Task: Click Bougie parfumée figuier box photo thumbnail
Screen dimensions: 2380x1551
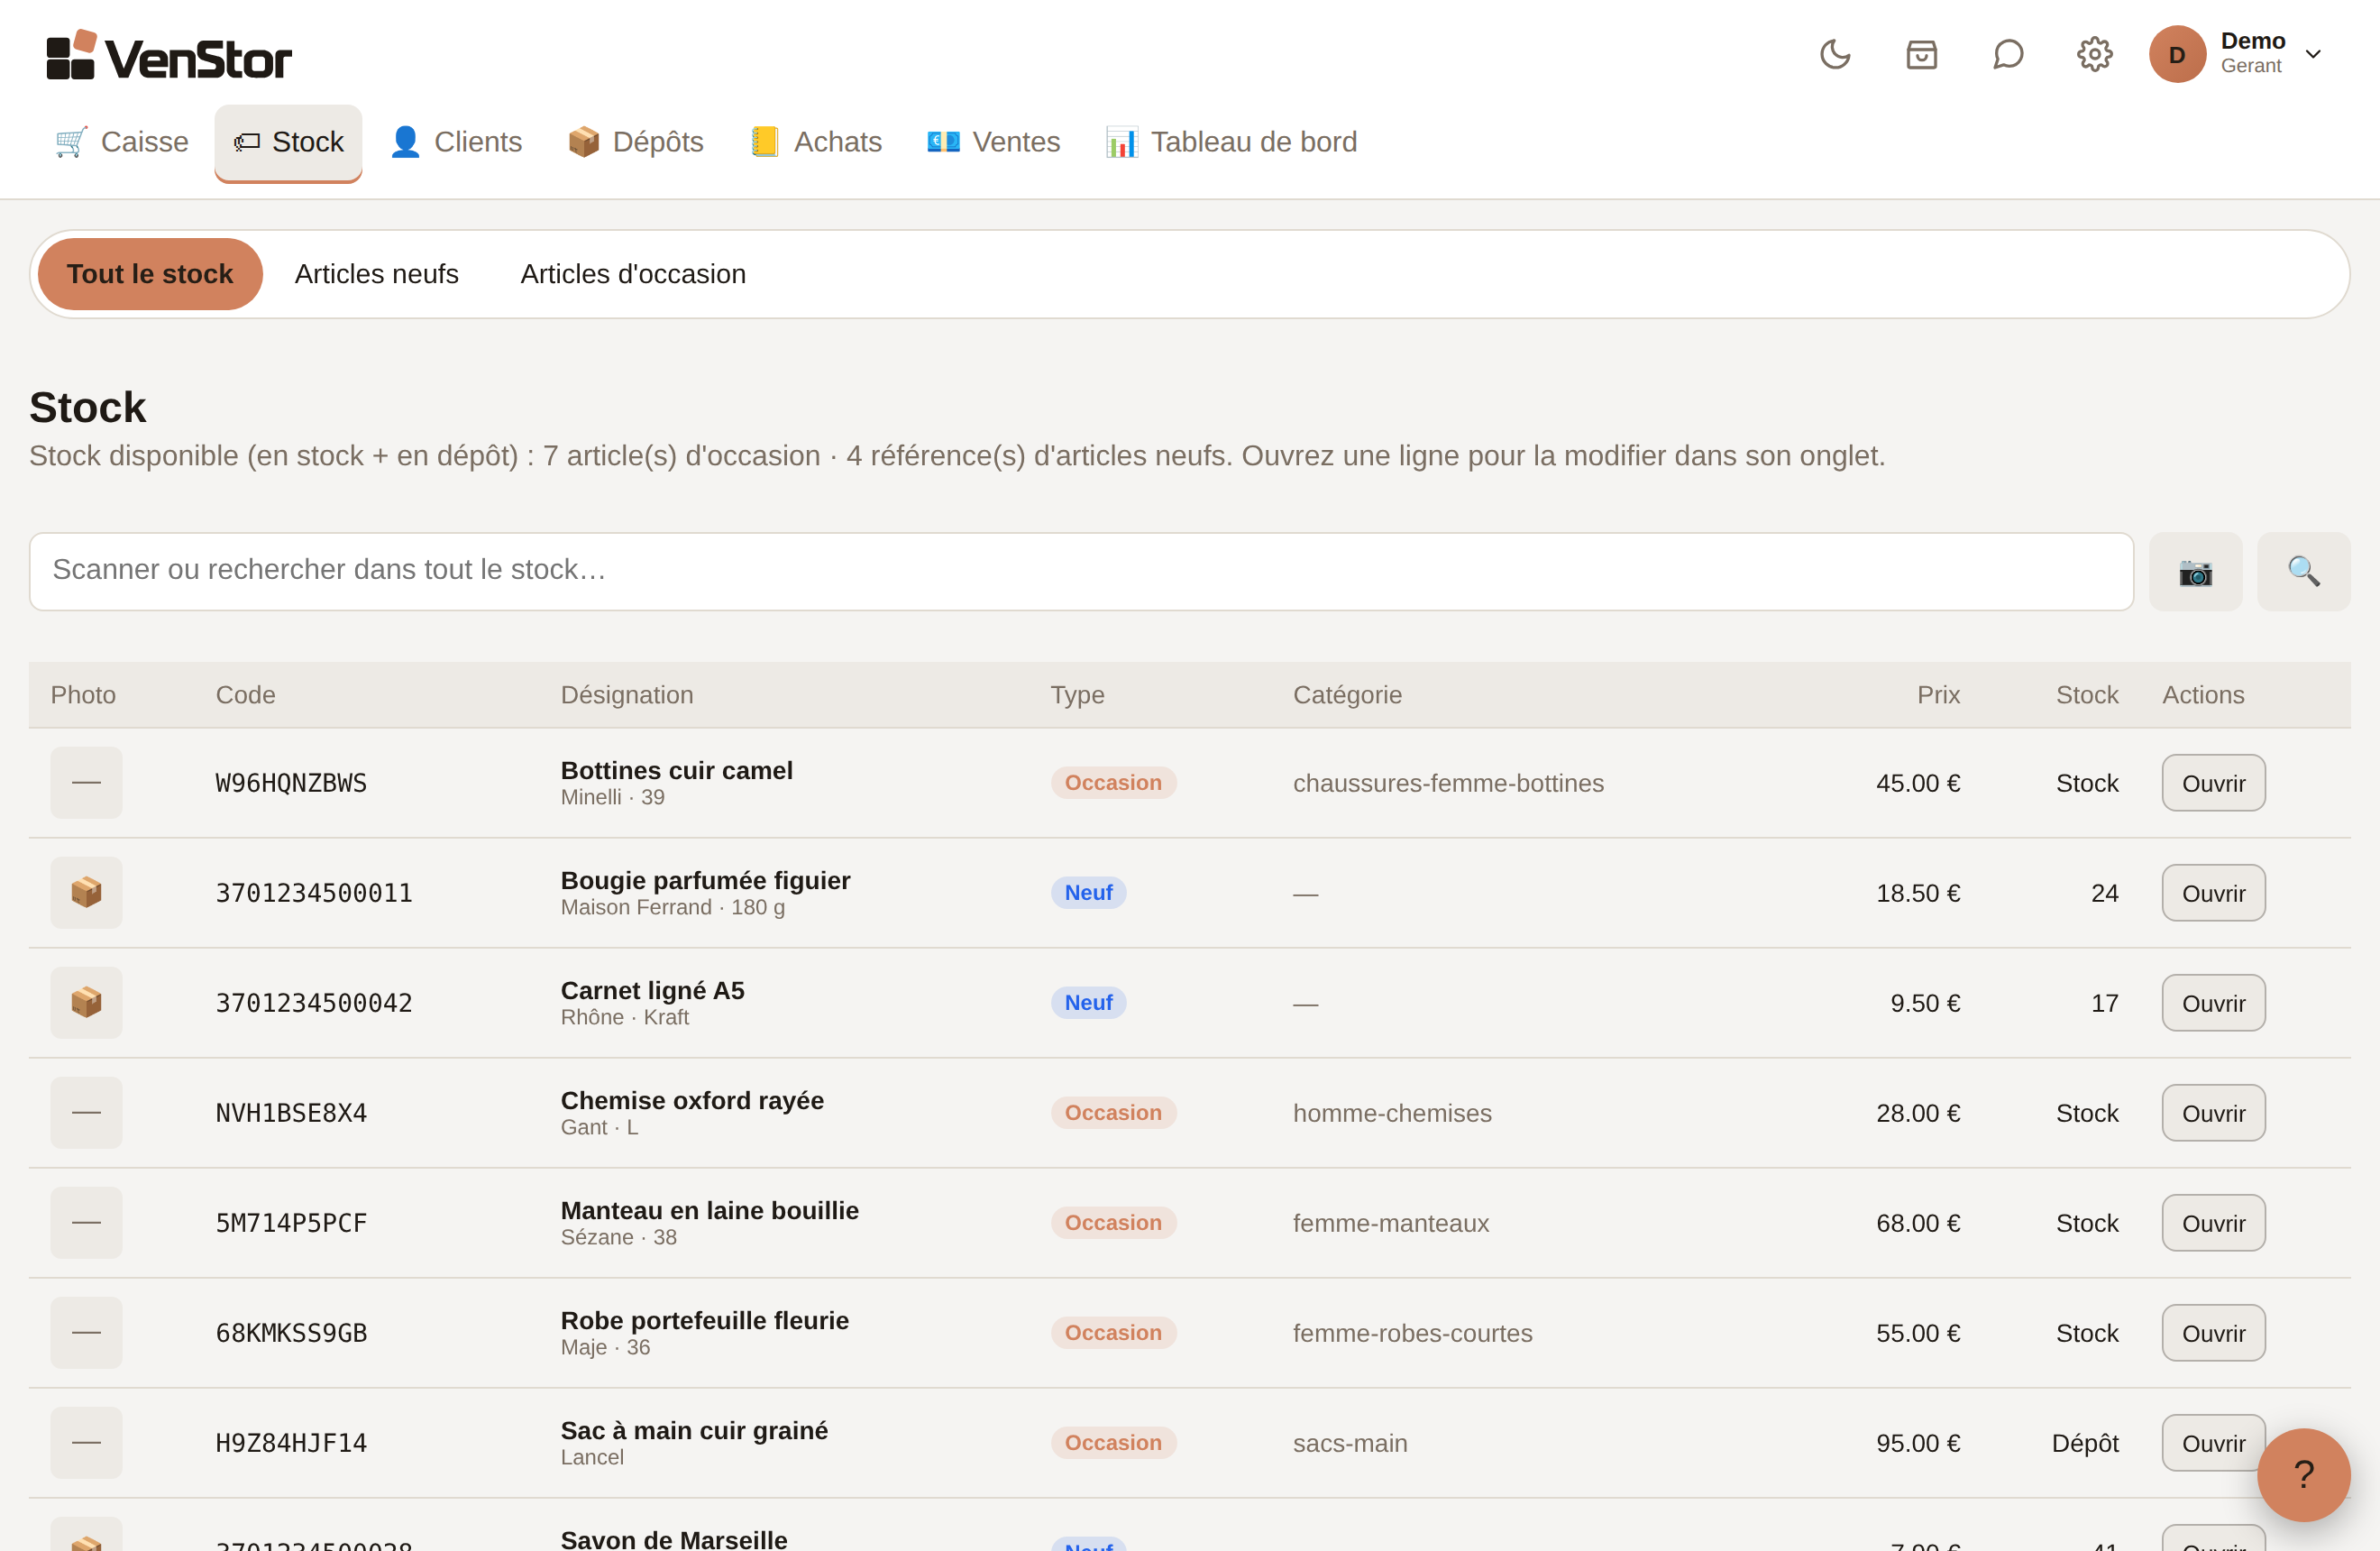Action: click(86, 893)
